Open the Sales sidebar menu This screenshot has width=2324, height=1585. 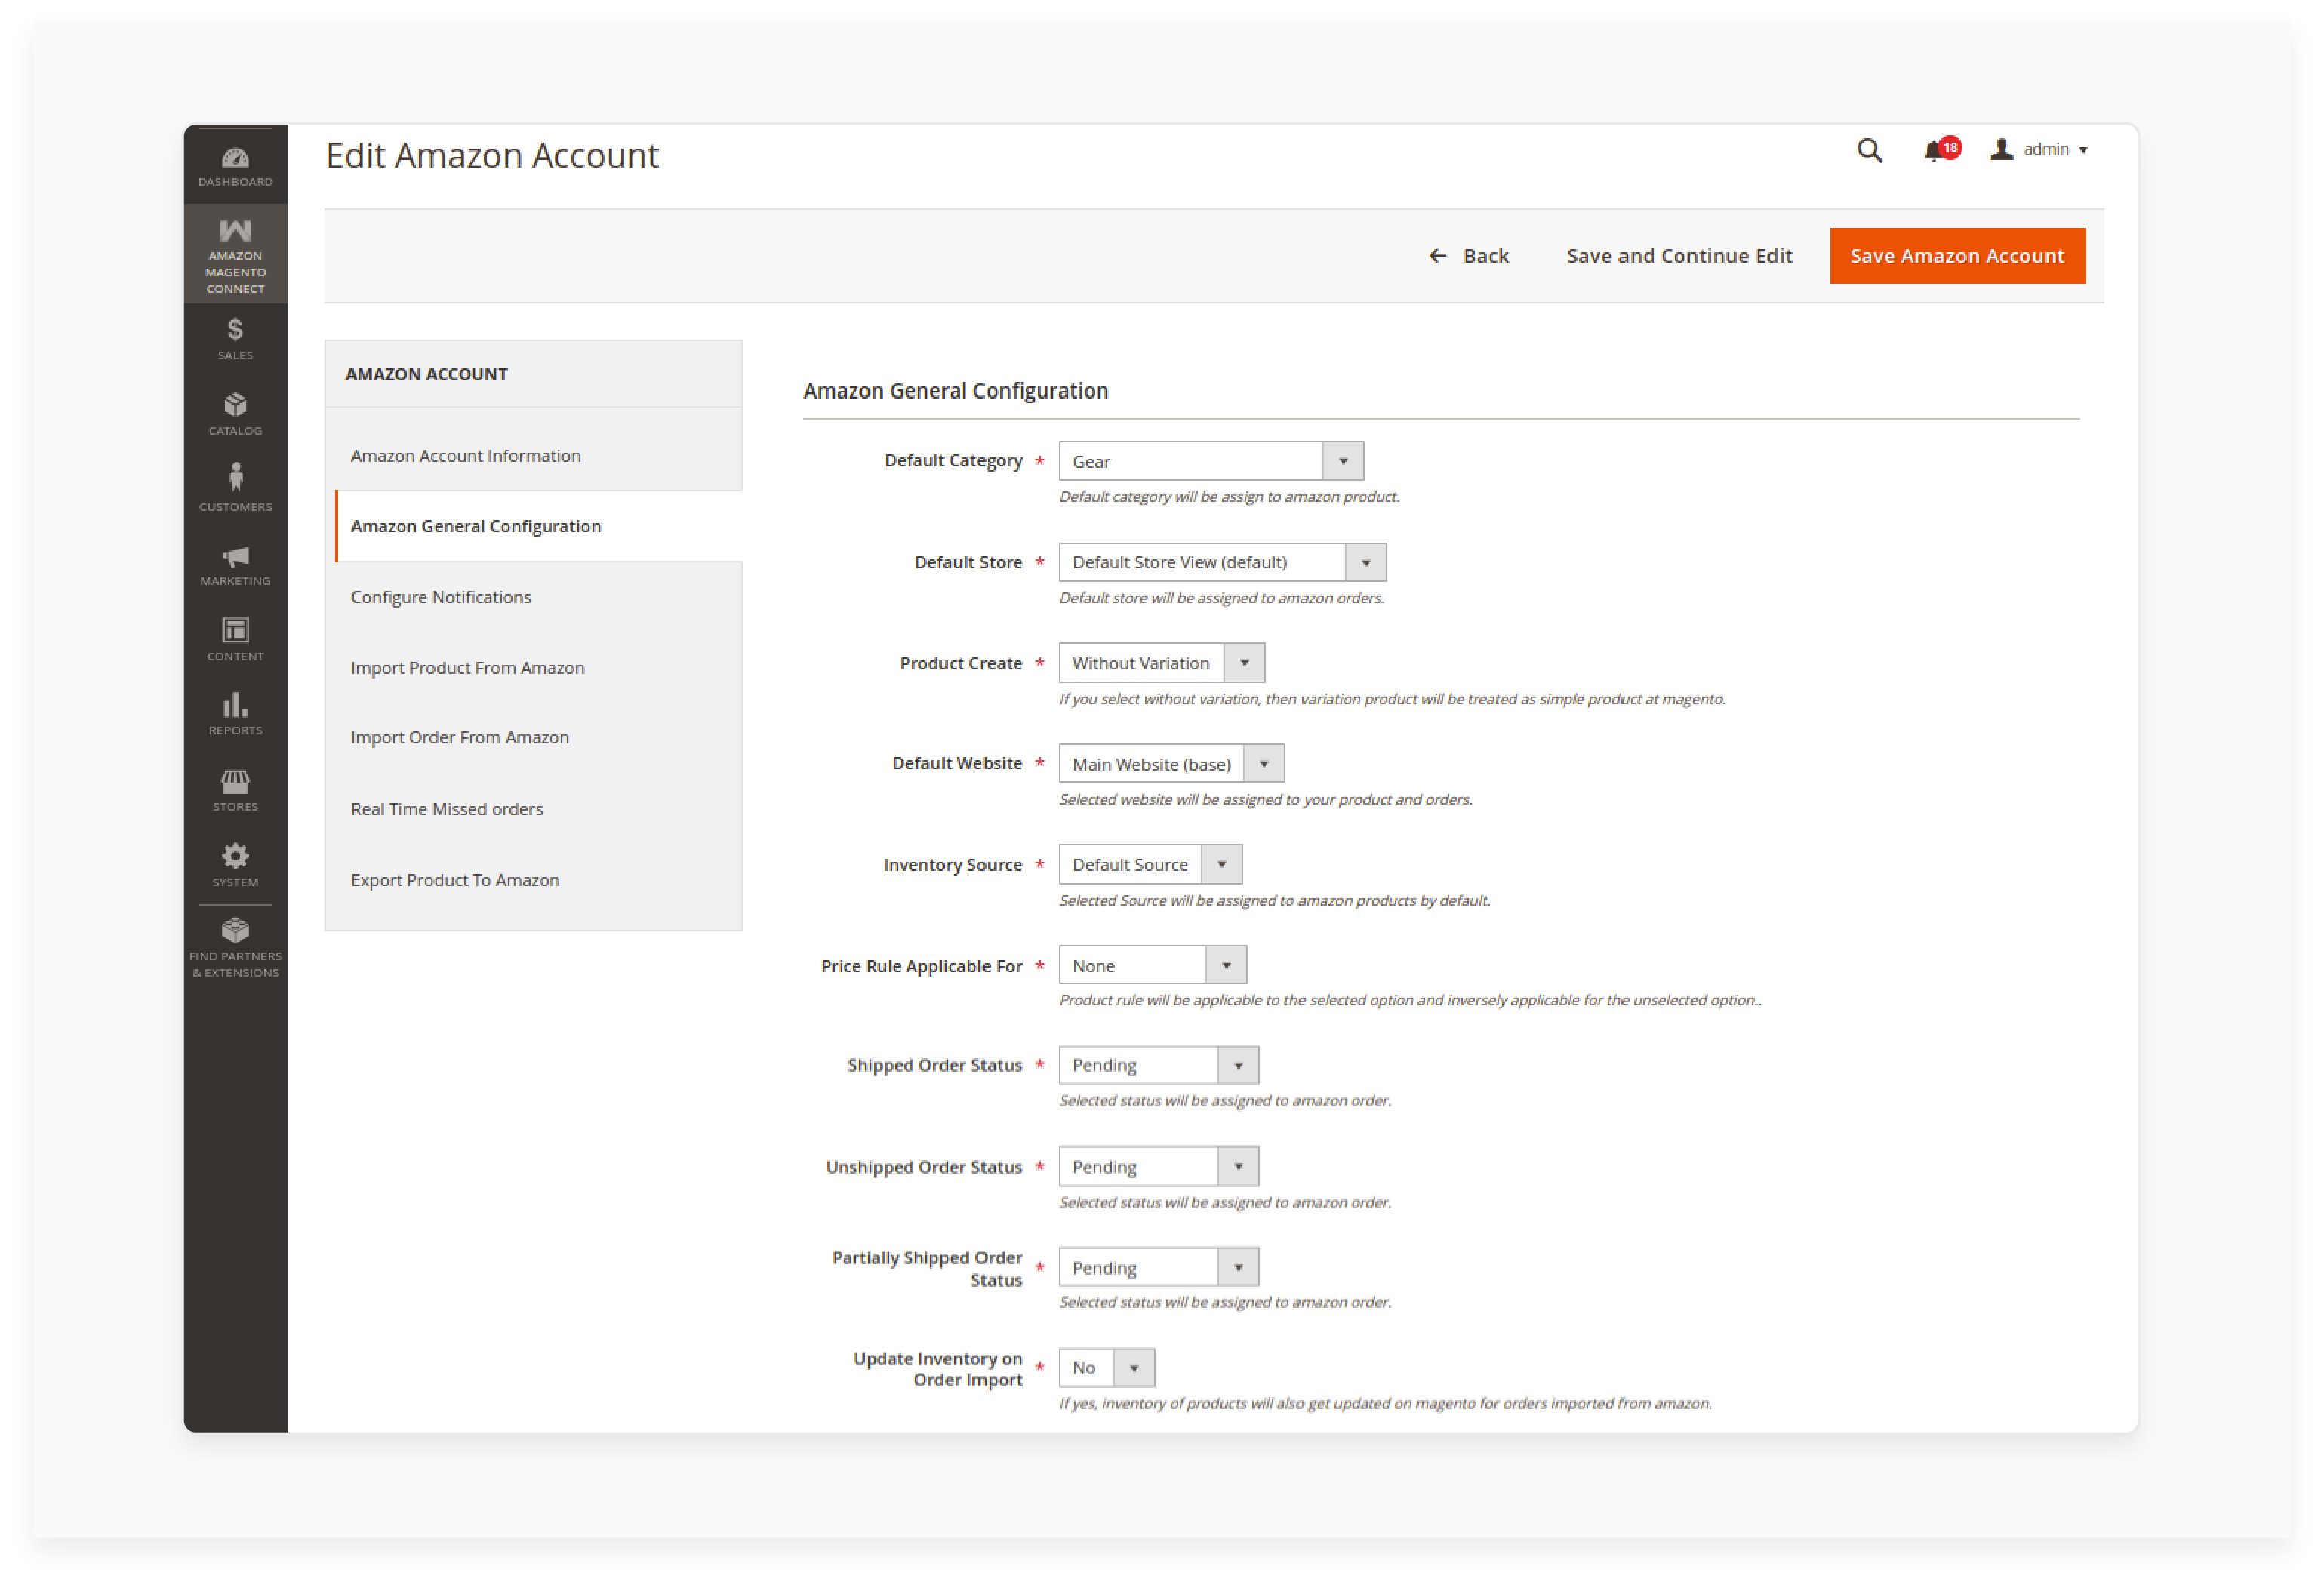pyautogui.click(x=235, y=339)
